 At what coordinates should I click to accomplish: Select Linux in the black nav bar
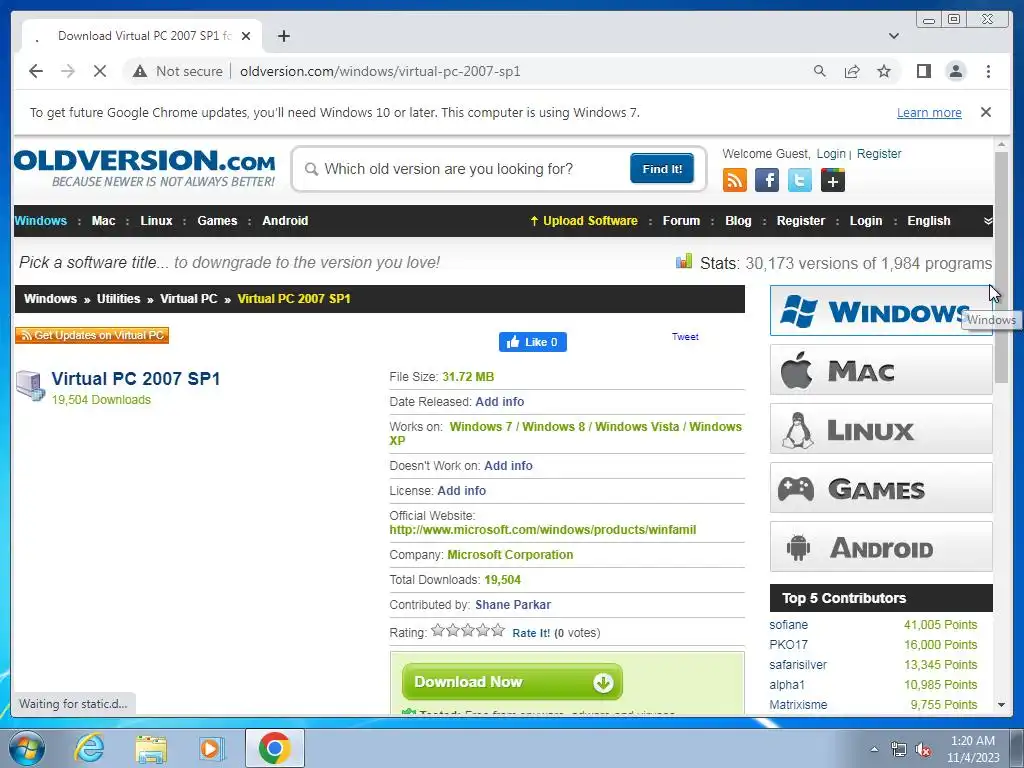[x=156, y=221]
